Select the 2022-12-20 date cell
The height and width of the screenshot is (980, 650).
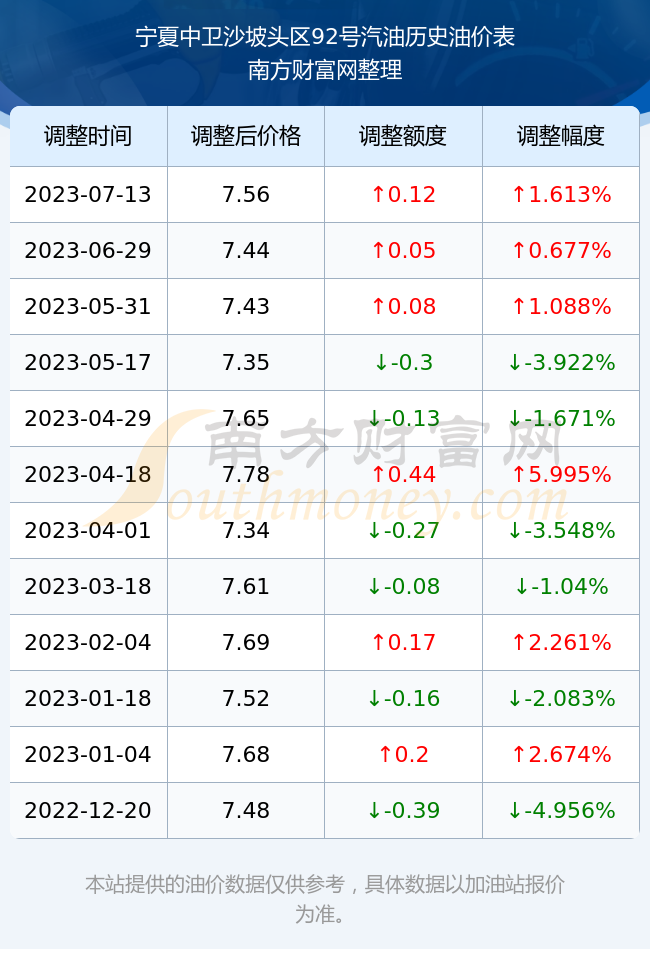point(88,810)
